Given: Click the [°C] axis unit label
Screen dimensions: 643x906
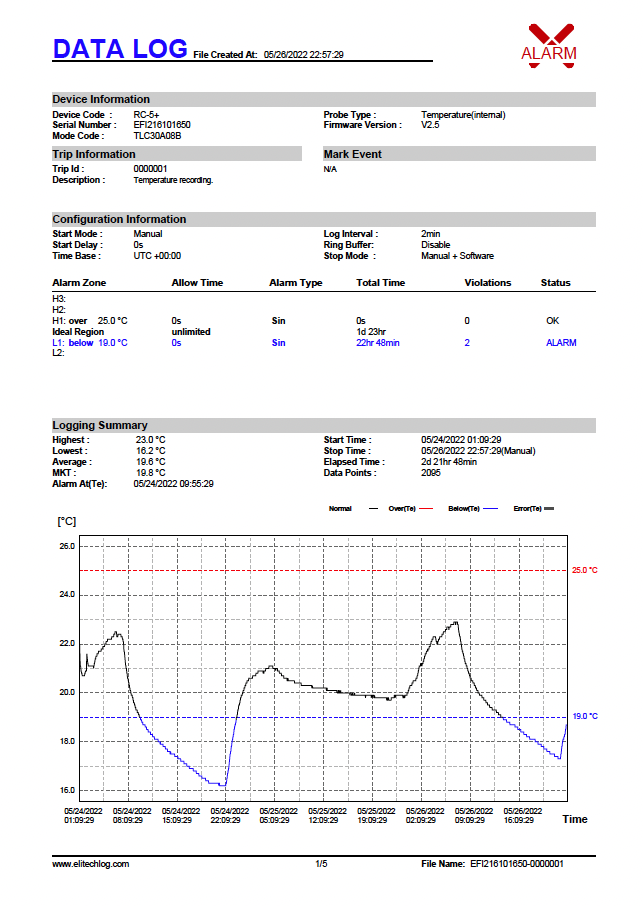Looking at the screenshot, I should click(x=66, y=522).
